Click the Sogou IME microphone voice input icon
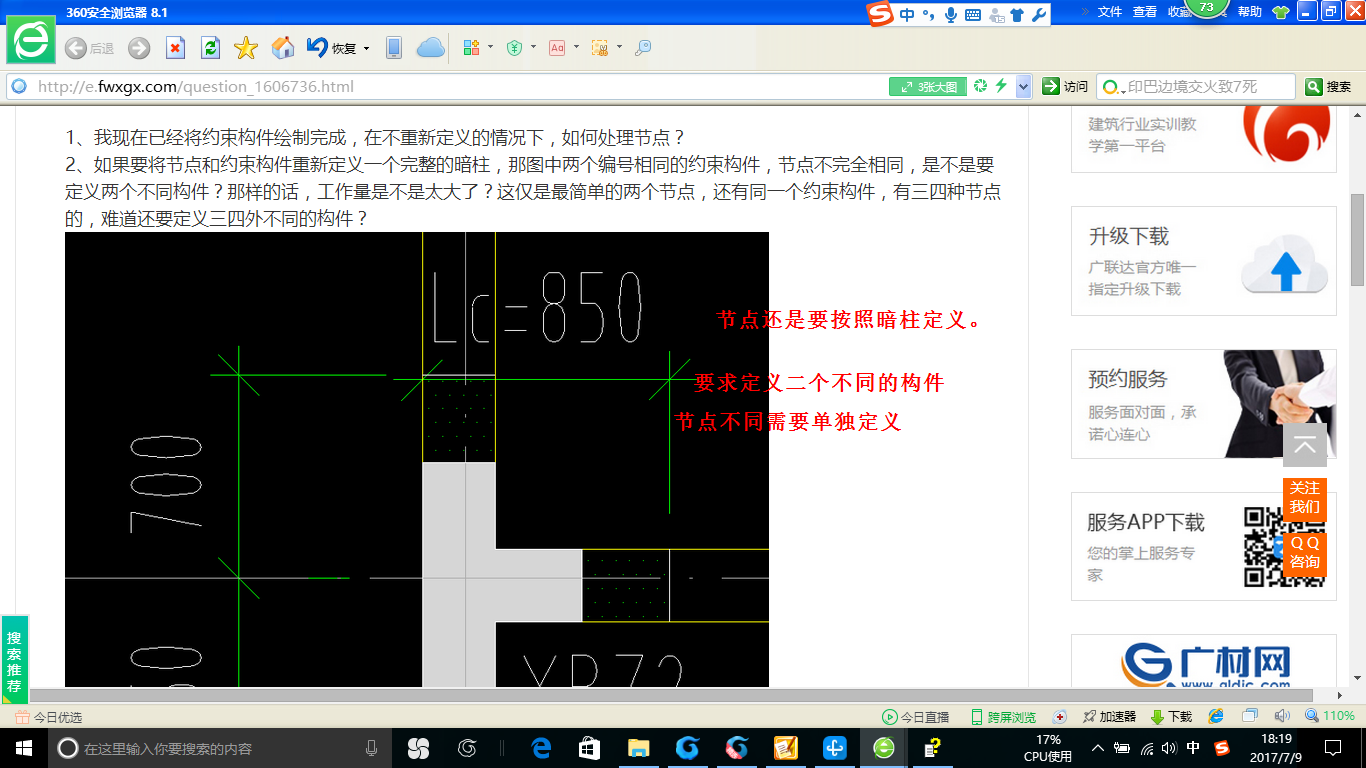 click(x=951, y=14)
